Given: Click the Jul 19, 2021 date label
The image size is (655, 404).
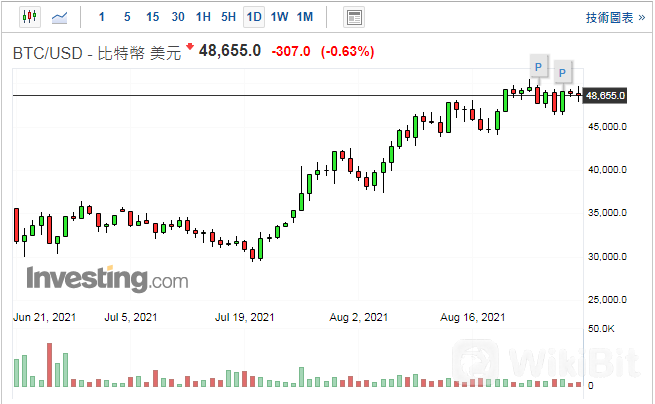Looking at the screenshot, I should coord(245,318).
